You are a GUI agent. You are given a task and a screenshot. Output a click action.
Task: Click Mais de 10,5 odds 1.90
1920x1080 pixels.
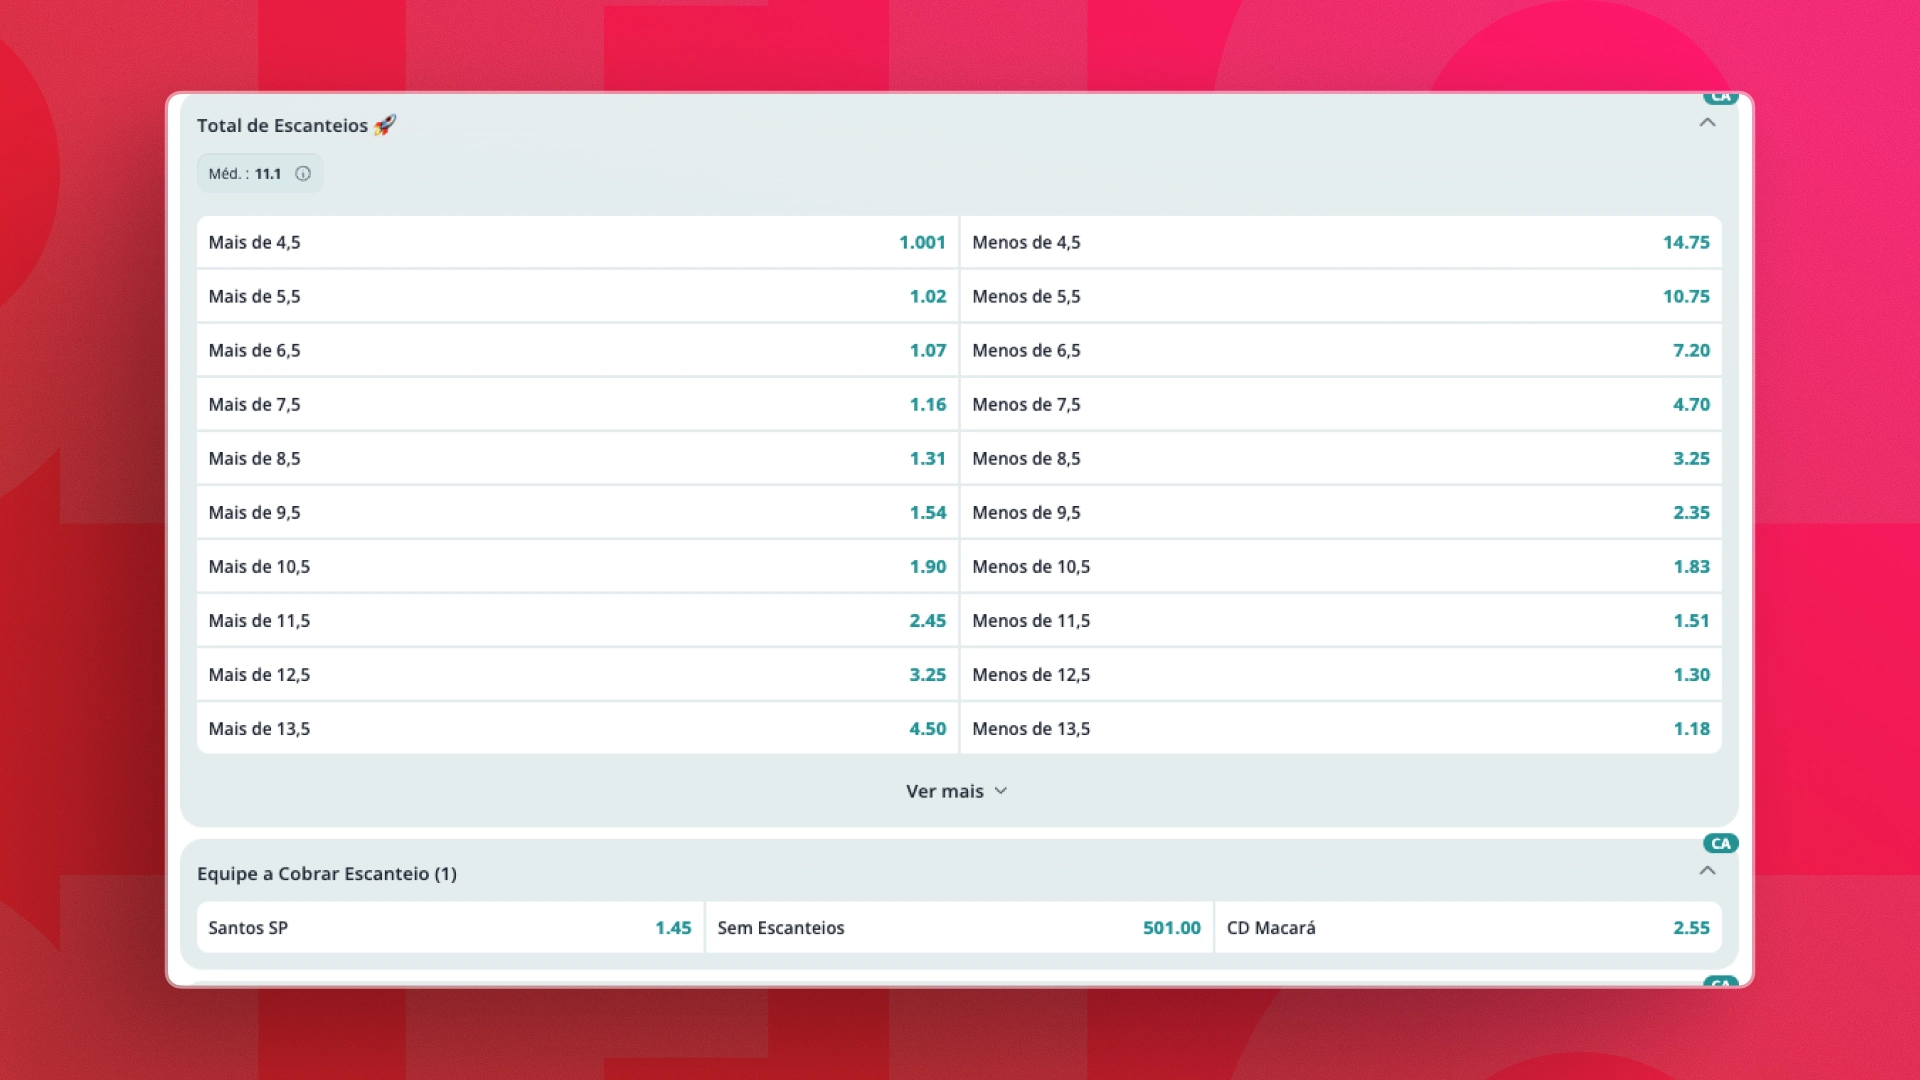(577, 566)
